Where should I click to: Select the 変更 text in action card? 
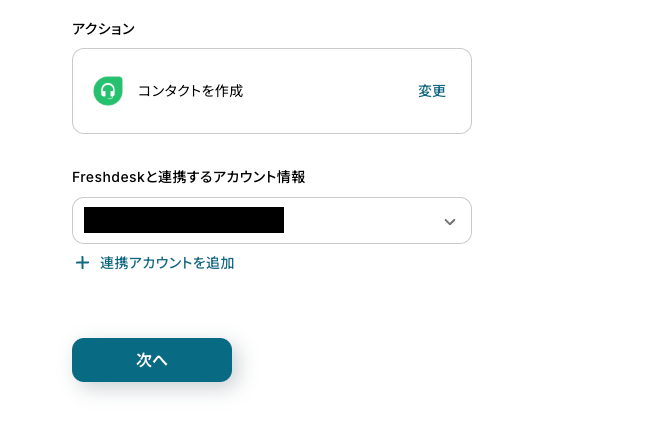pos(432,91)
